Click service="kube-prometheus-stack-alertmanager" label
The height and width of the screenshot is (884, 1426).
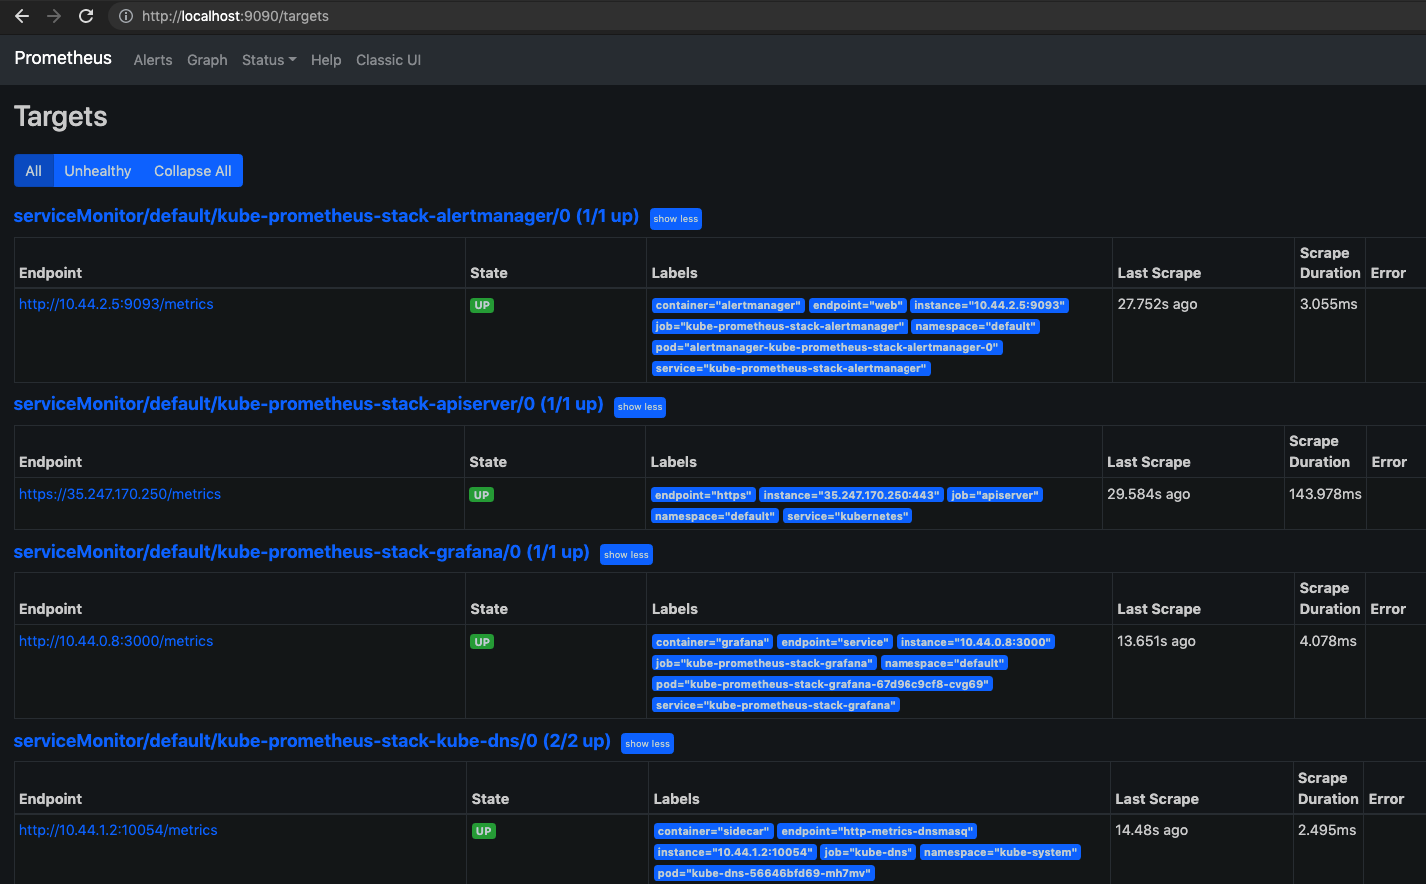pos(791,369)
